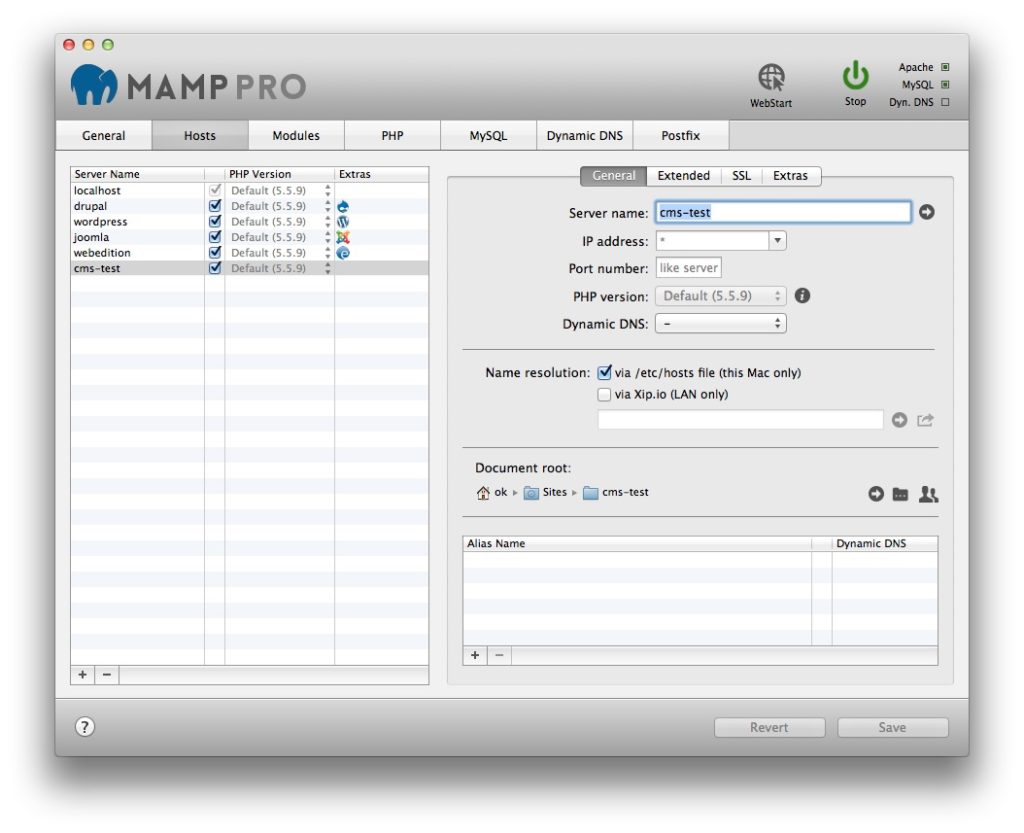Select the General host settings segment
The height and width of the screenshot is (833, 1024).
point(614,176)
